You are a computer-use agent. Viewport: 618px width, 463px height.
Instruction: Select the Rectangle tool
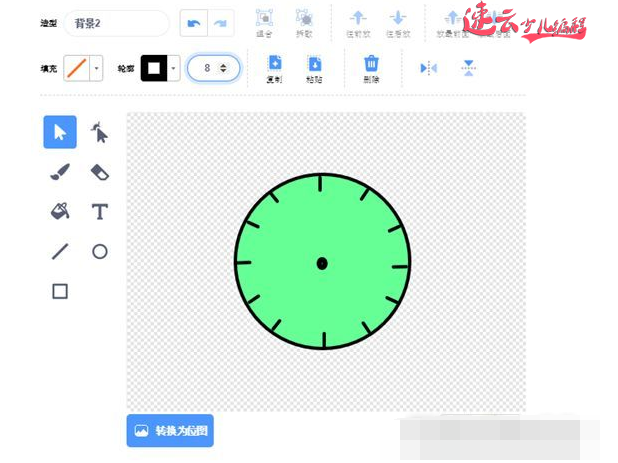point(60,291)
